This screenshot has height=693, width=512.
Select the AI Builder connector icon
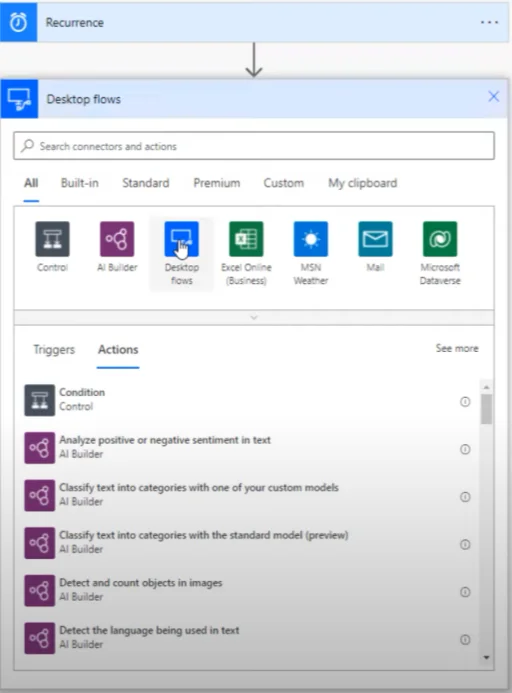coord(117,239)
